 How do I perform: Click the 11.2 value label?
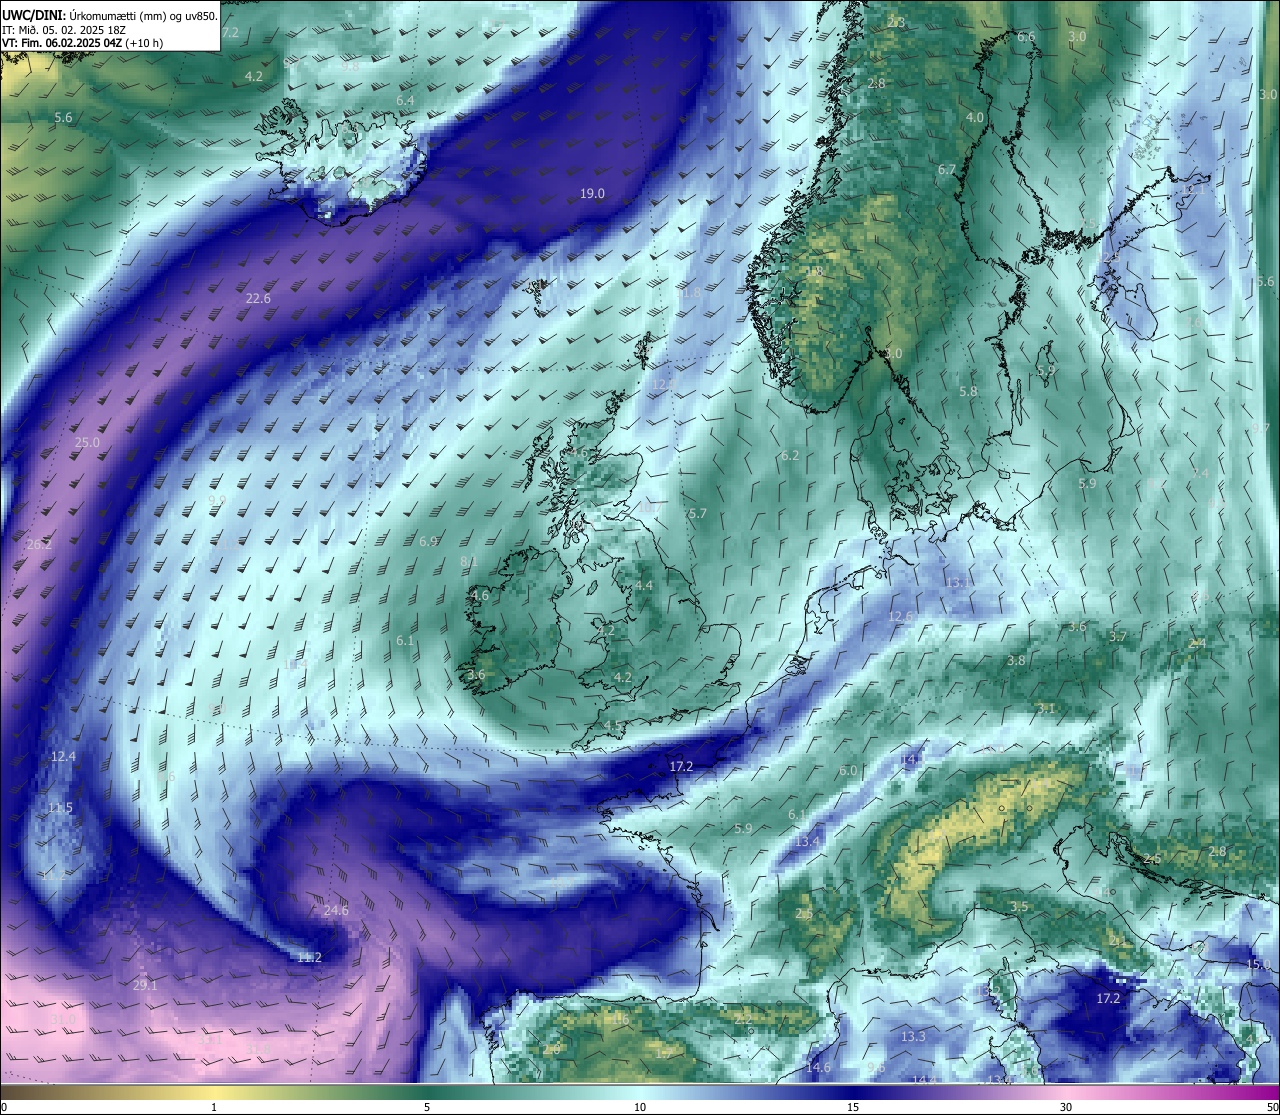click(309, 957)
